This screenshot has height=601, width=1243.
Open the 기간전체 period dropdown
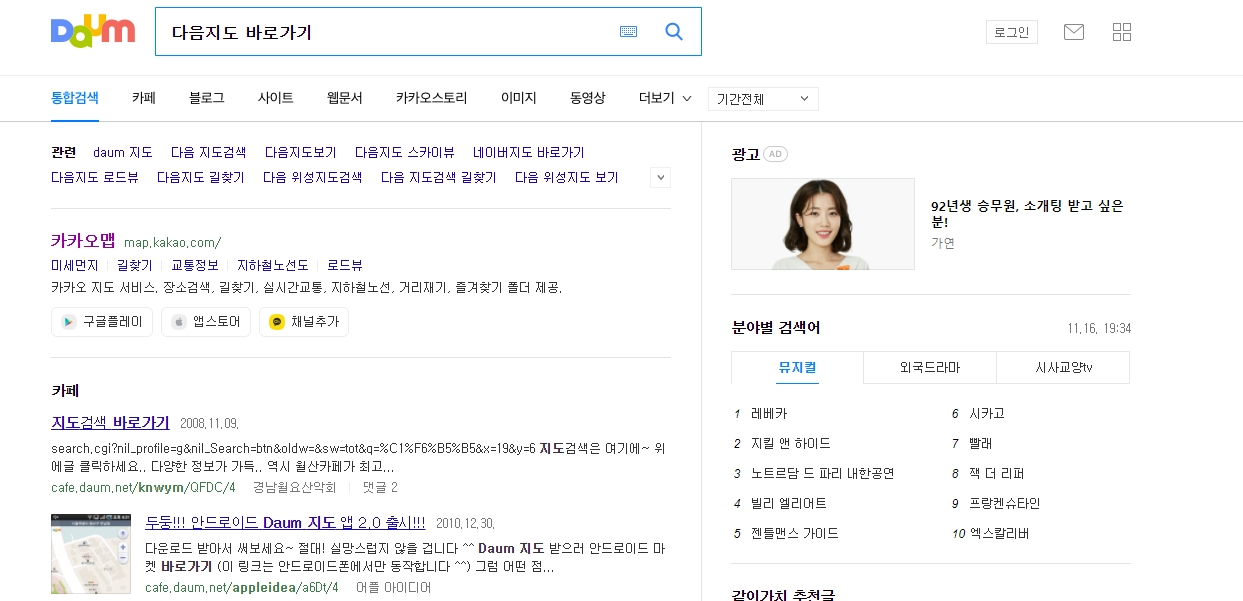pyautogui.click(x=763, y=99)
